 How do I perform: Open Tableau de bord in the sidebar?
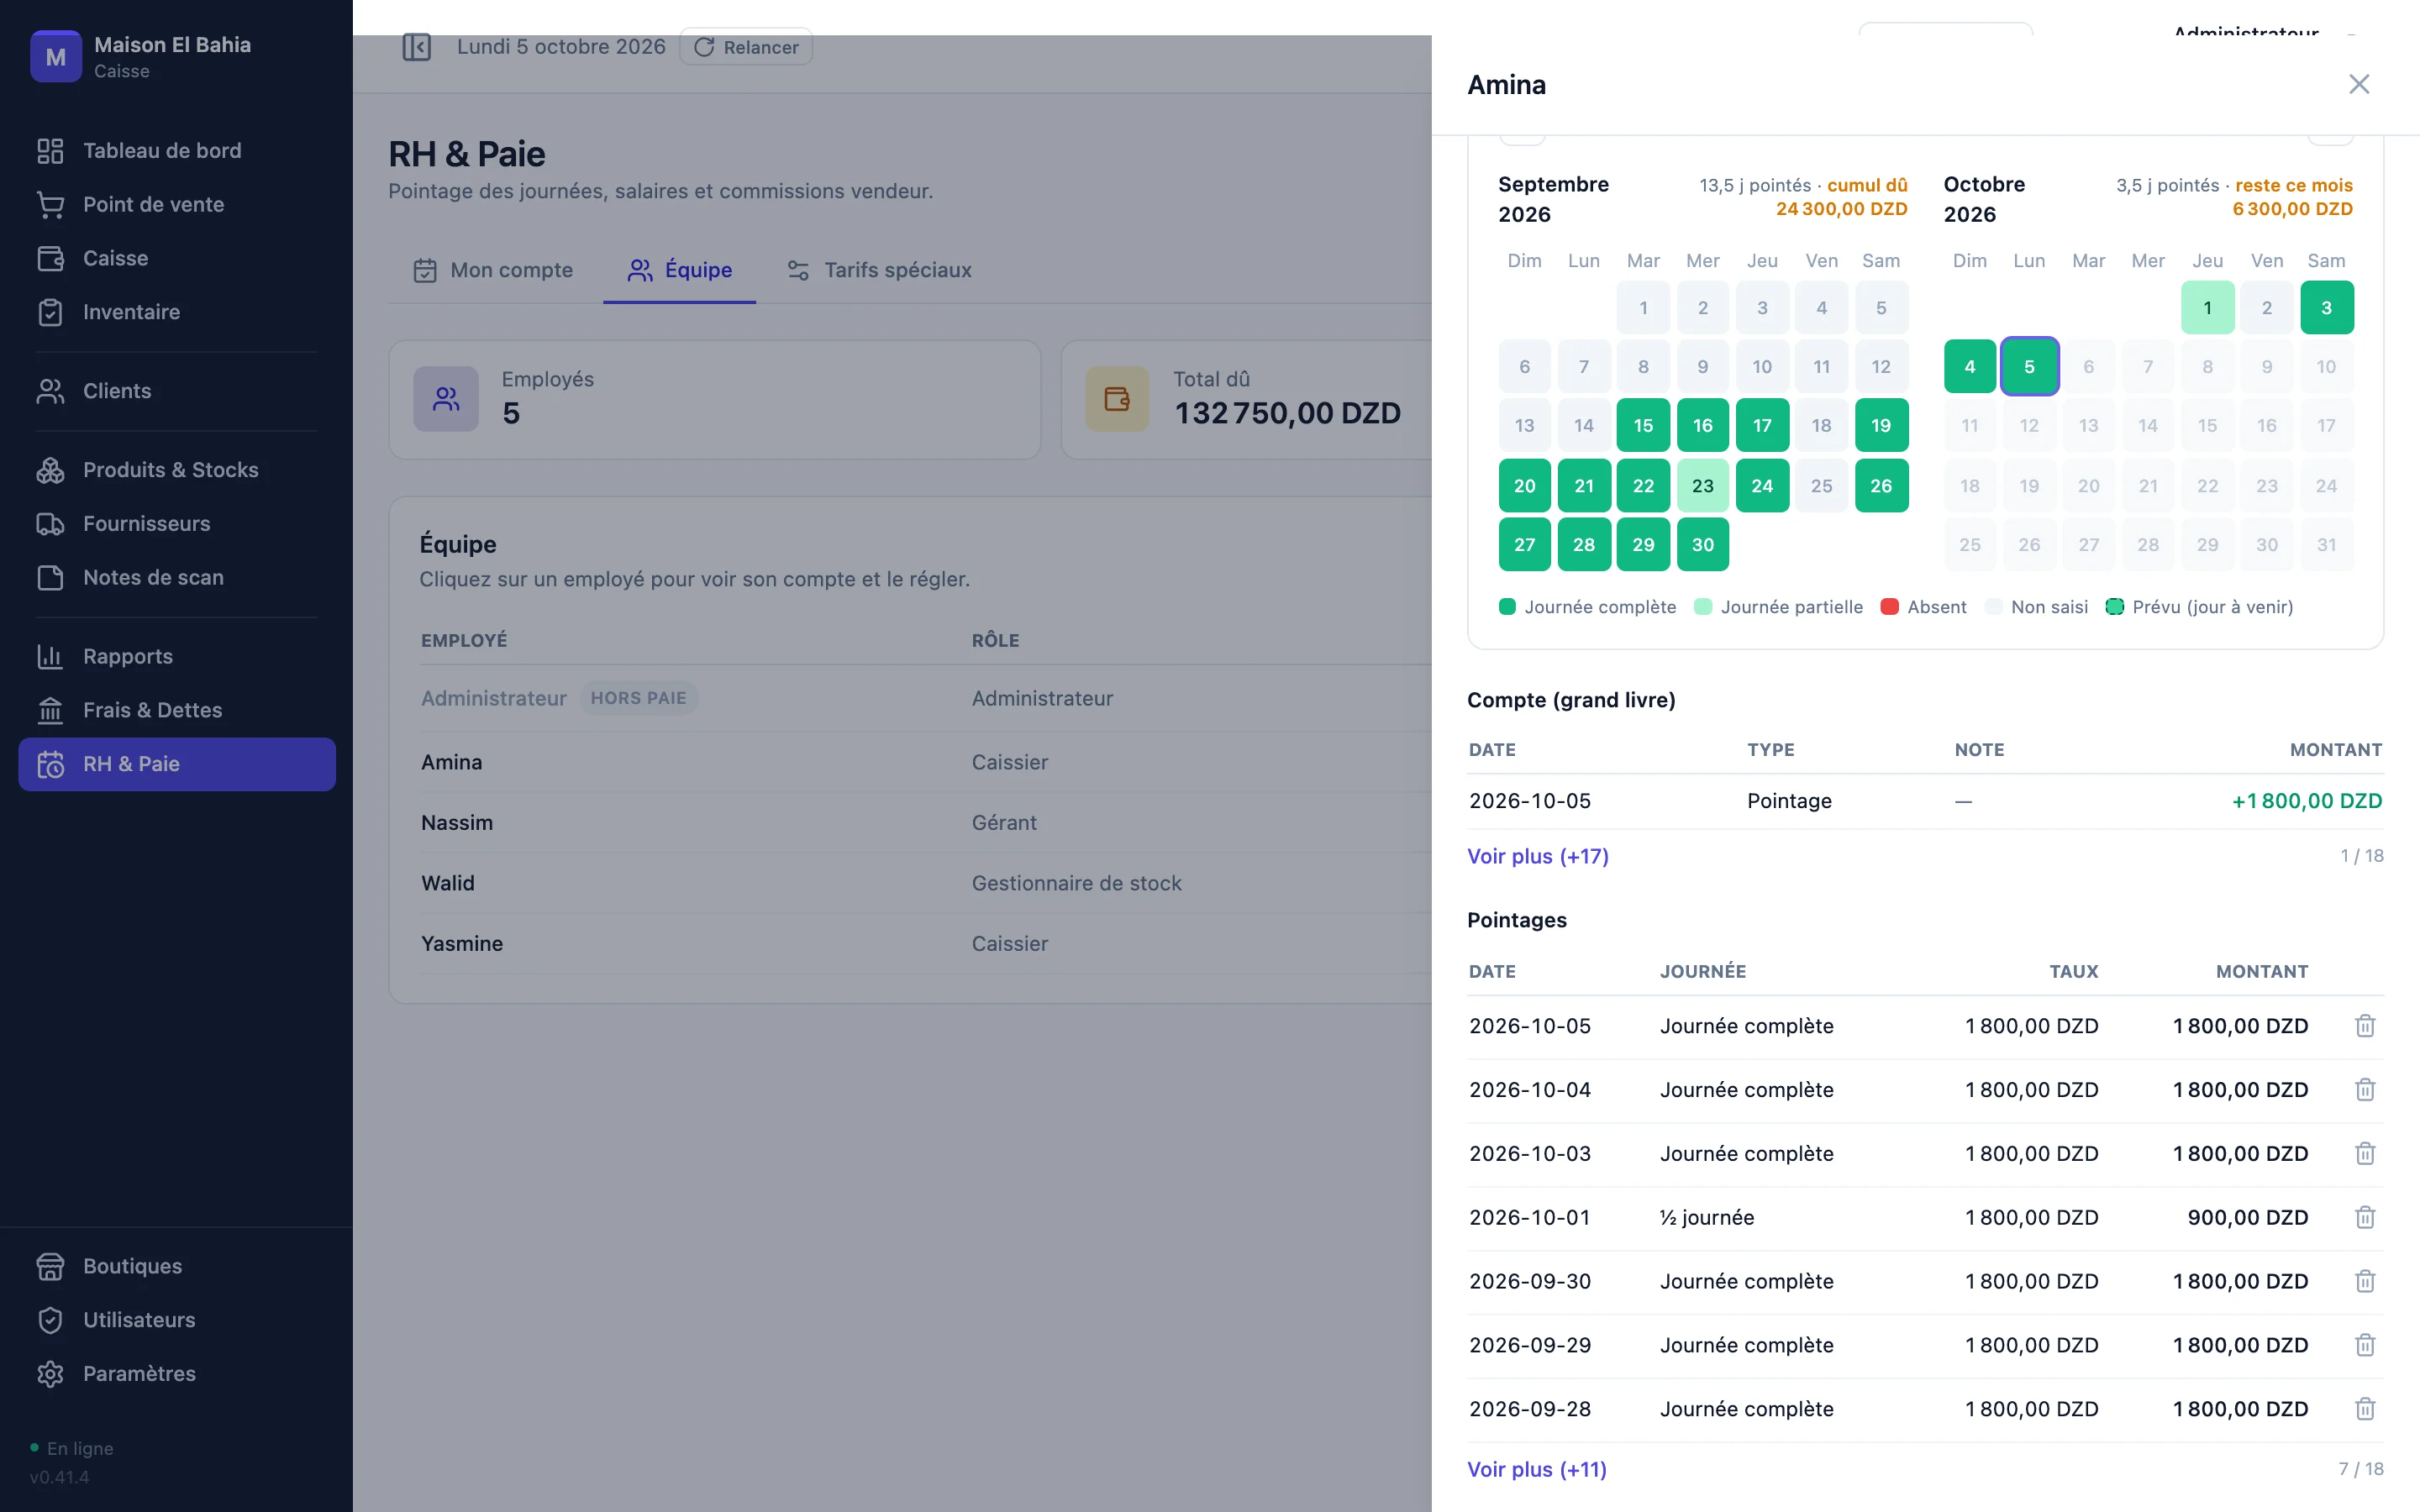(177, 151)
